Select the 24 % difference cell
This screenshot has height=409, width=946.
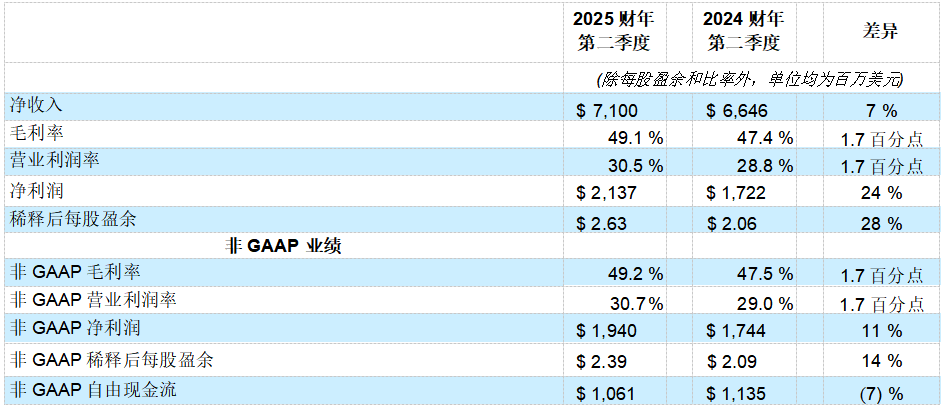pos(880,192)
